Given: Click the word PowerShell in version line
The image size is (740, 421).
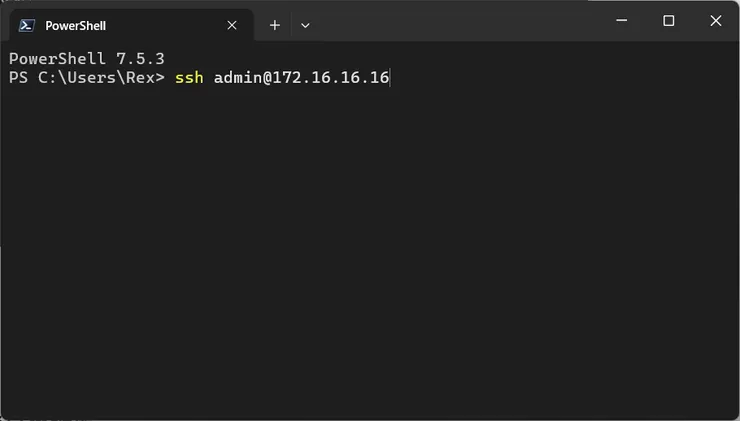Looking at the screenshot, I should click(x=57, y=59).
